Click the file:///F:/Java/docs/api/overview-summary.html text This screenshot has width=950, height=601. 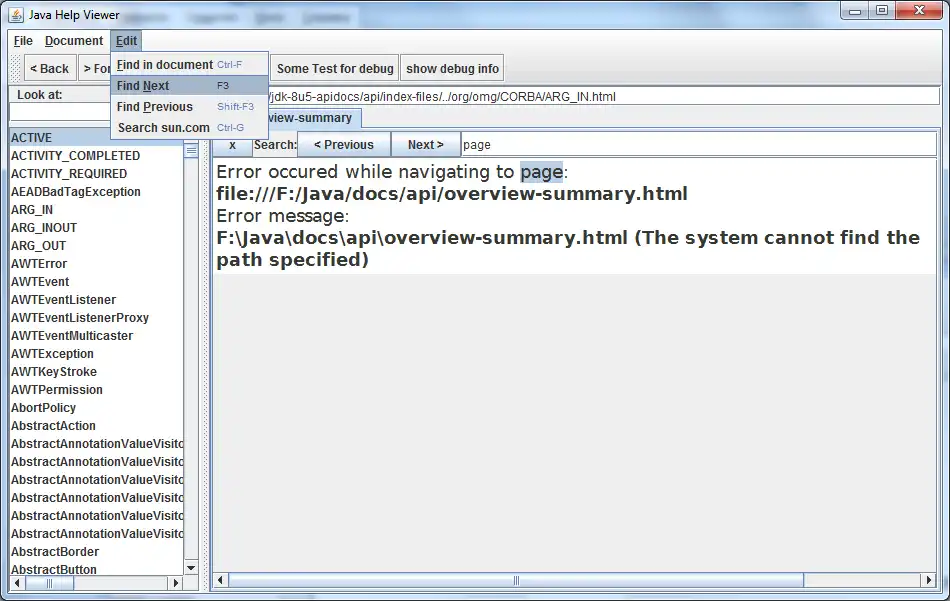pos(452,194)
